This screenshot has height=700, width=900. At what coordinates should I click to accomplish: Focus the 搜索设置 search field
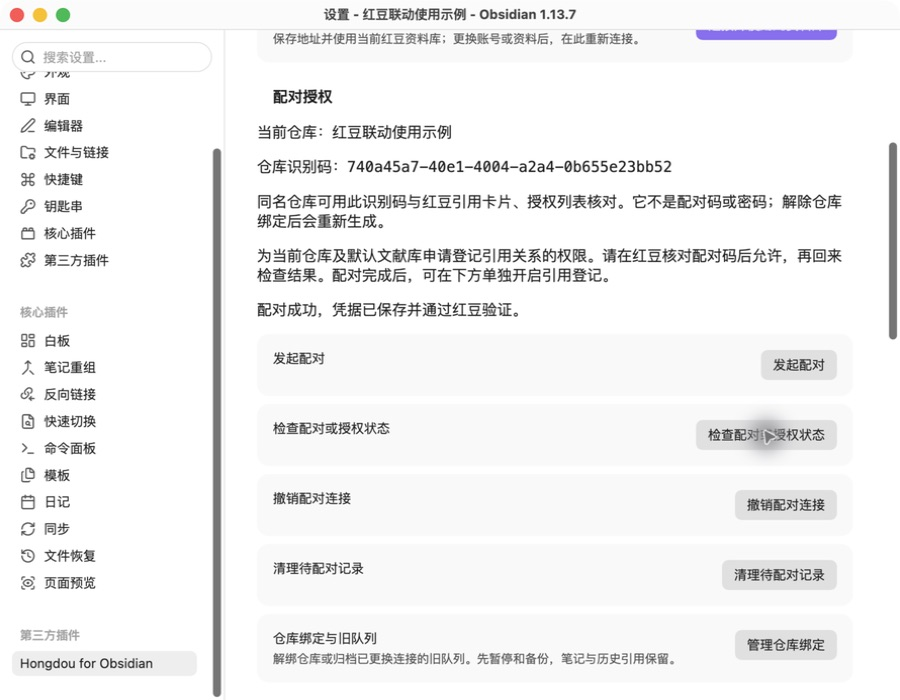point(112,57)
